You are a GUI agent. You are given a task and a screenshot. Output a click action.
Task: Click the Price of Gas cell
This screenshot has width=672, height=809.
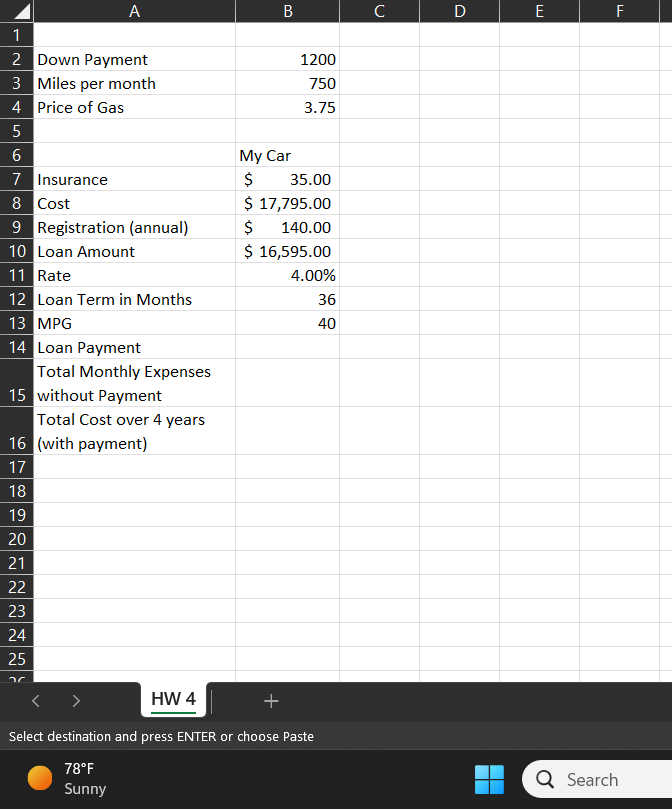point(134,107)
